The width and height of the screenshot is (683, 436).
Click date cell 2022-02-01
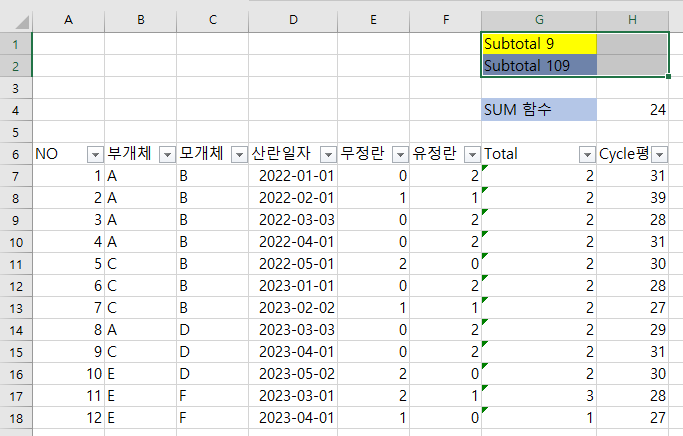293,198
